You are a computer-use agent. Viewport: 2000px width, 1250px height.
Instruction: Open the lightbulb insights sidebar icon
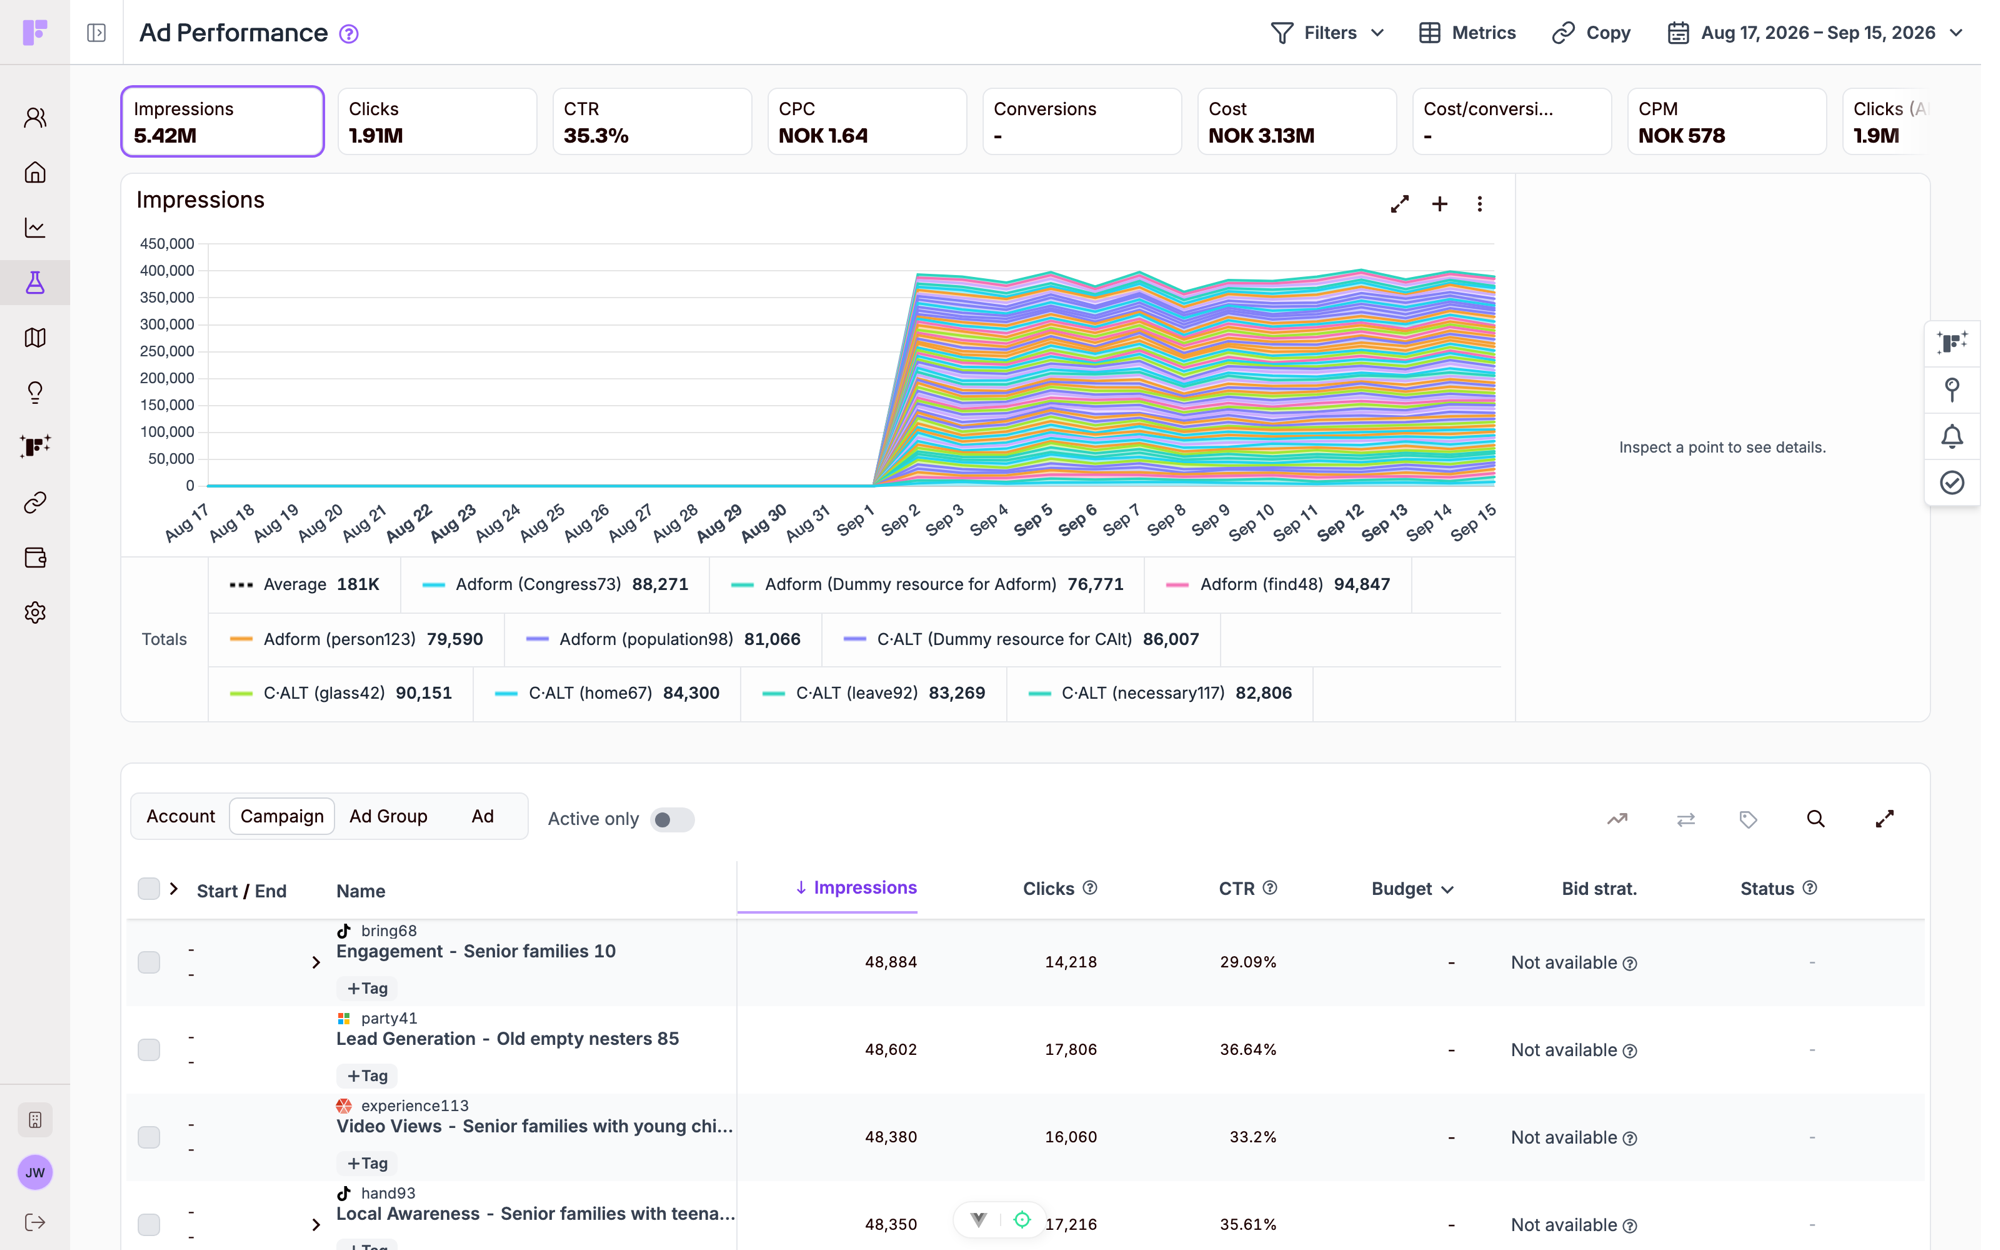click(x=35, y=392)
